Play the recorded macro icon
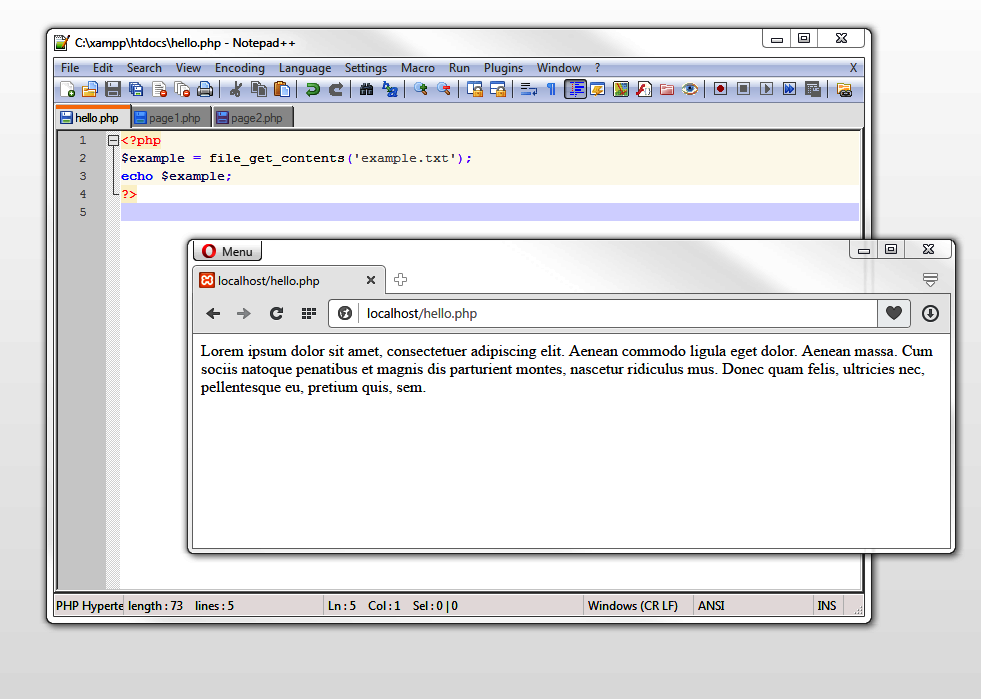Screen dimensions: 981x699 click(x=768, y=89)
